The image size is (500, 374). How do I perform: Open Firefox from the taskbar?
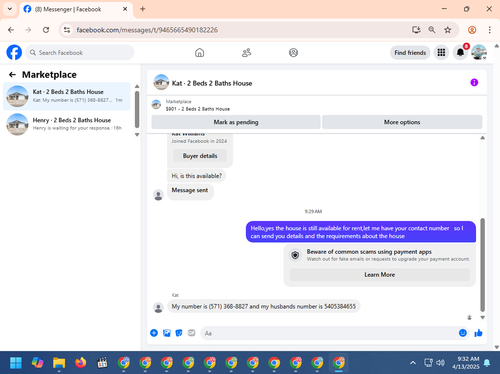(80, 363)
